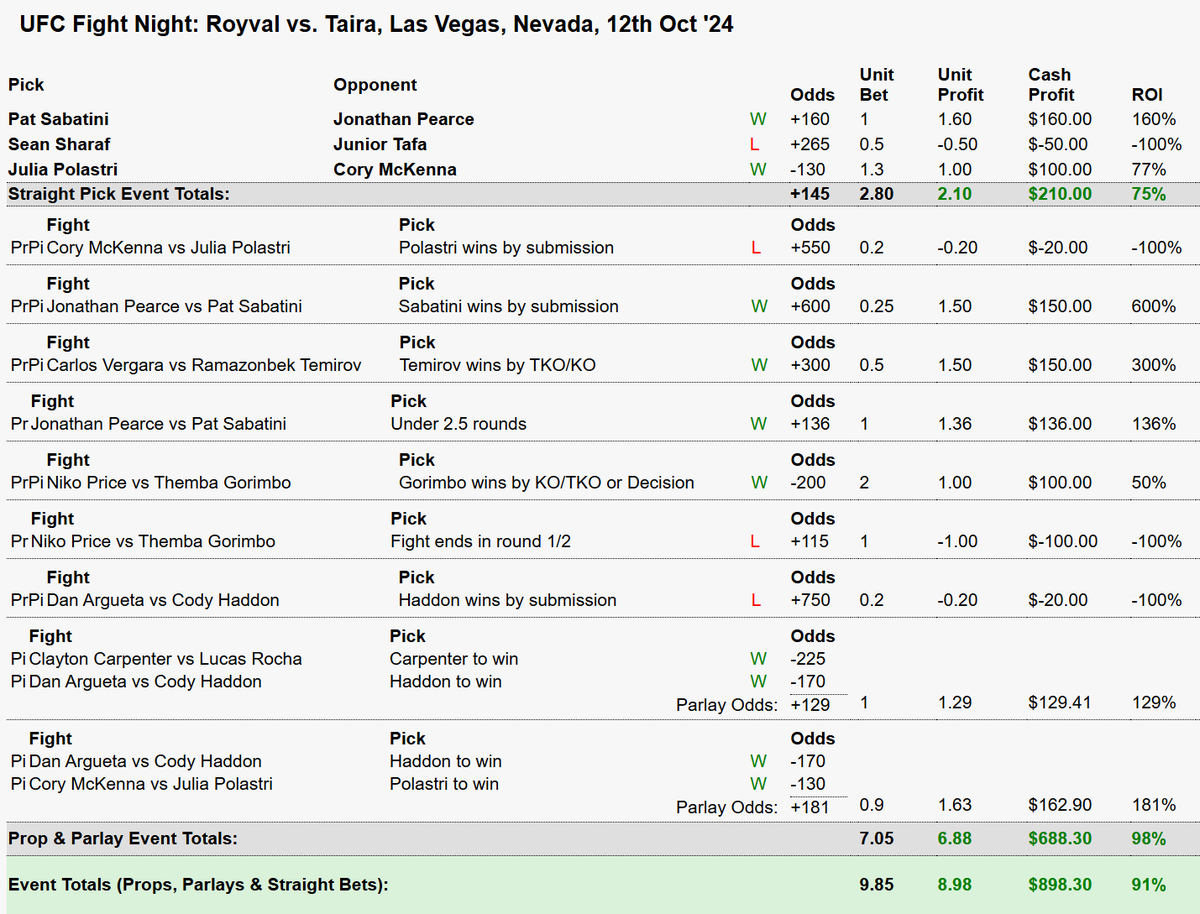Image resolution: width=1200 pixels, height=914 pixels.
Task: Select the 'Cash Profit' column header
Action: tap(1051, 85)
